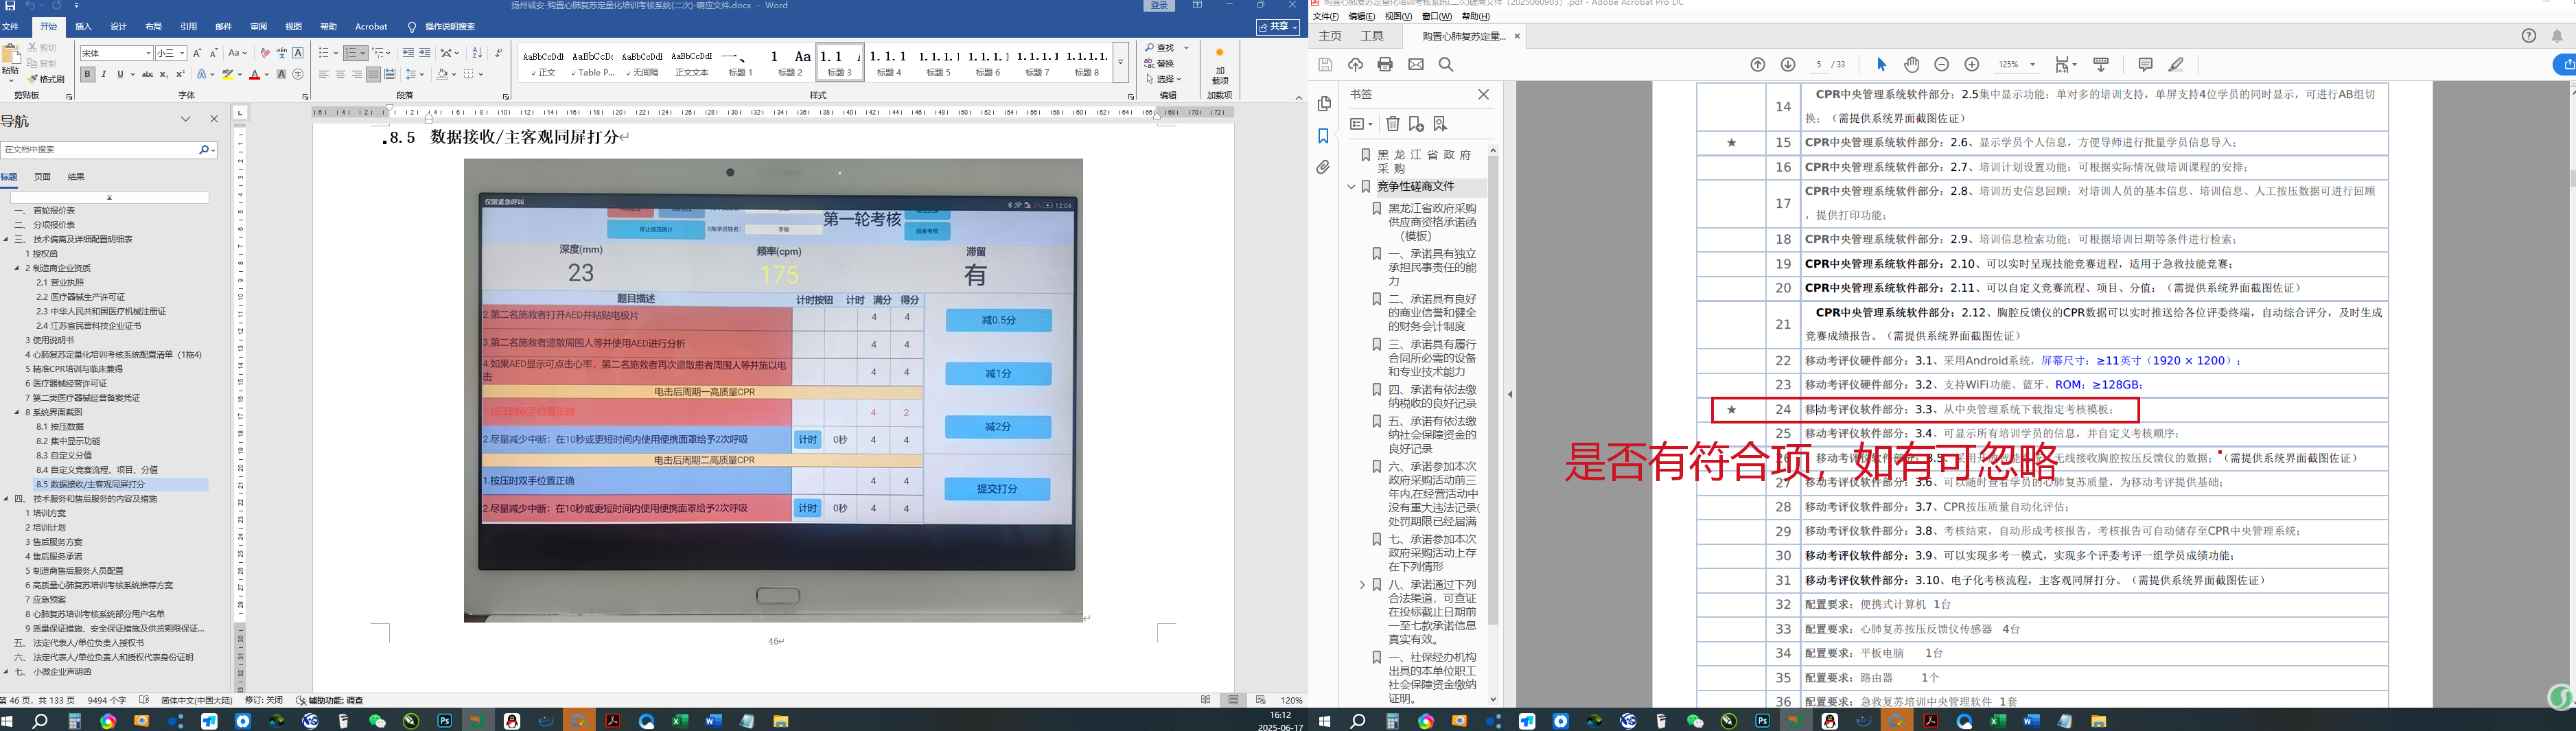Switch to the 插入 ribbon tab
The width and height of the screenshot is (2576, 731).
coord(84,27)
